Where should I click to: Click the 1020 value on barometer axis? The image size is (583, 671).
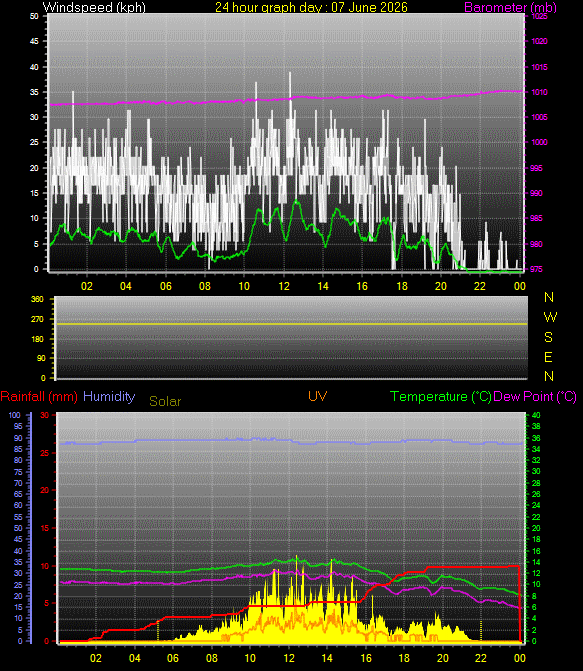(x=539, y=42)
